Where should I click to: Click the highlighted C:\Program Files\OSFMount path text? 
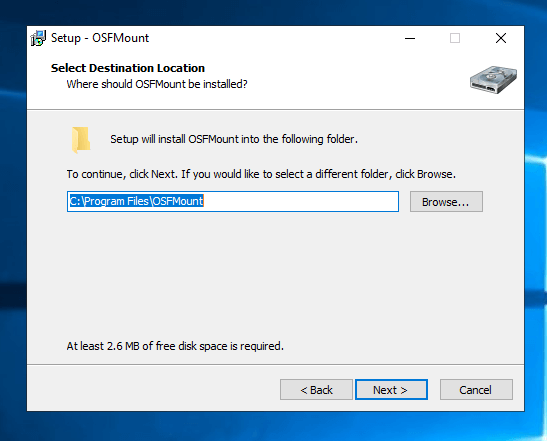coord(136,201)
